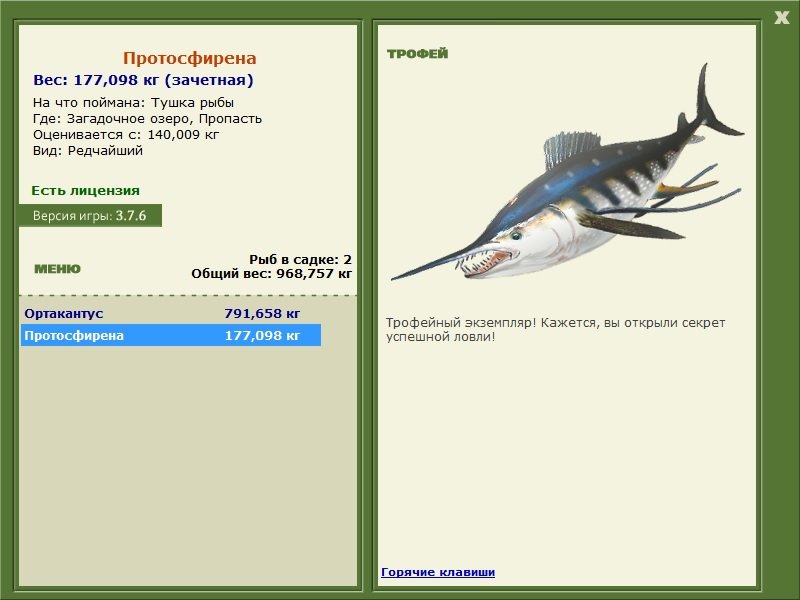Image resolution: width=800 pixels, height=600 pixels.
Task: Select the Протосфирена row in the keepnet list
Action: coord(171,335)
